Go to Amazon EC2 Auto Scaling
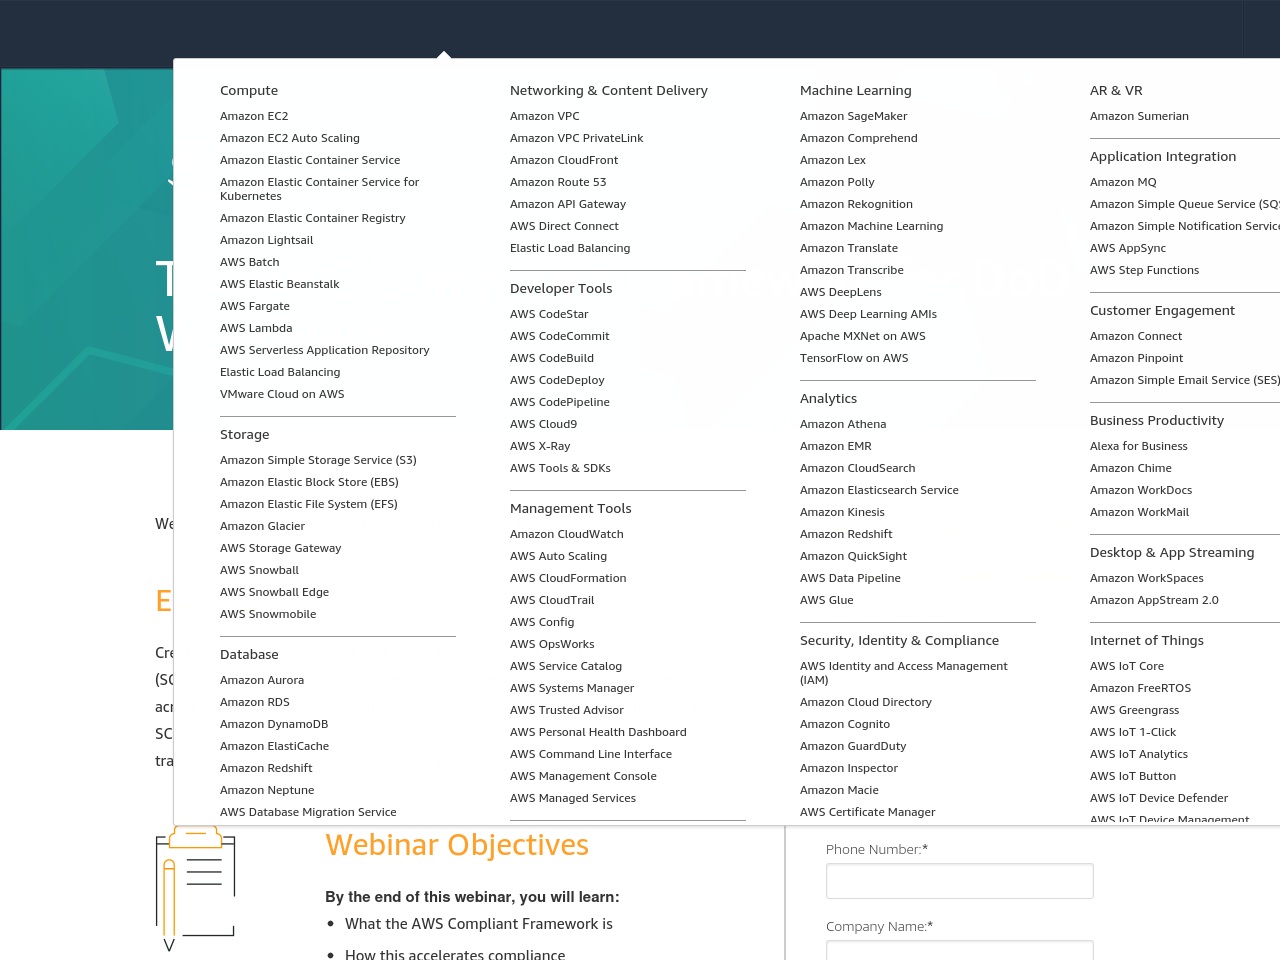1280x960 pixels. [290, 138]
